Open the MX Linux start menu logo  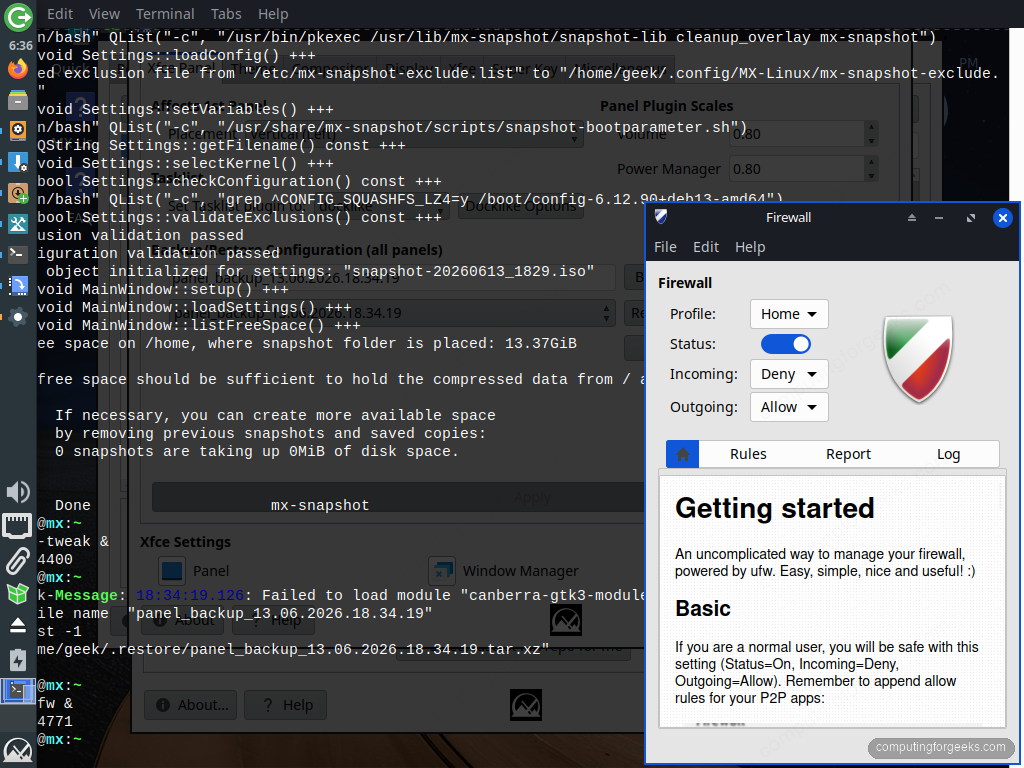click(x=18, y=751)
